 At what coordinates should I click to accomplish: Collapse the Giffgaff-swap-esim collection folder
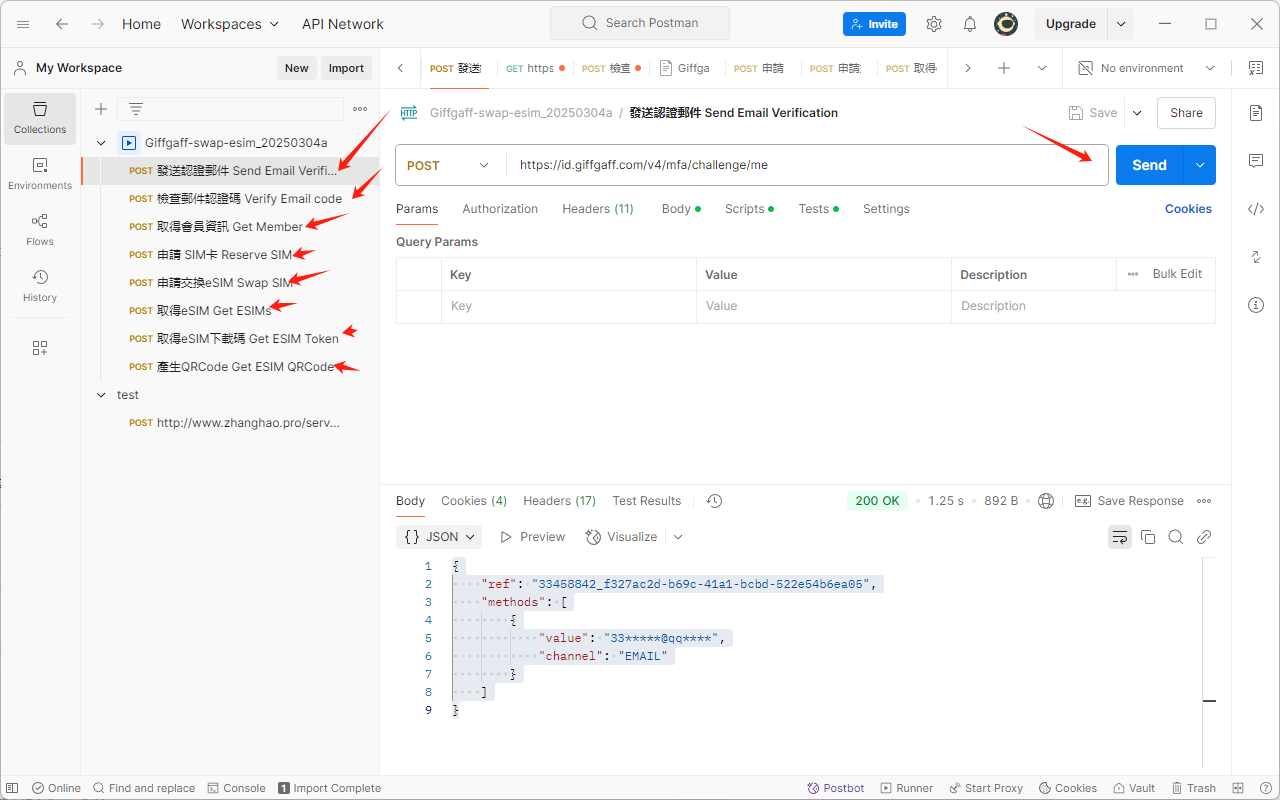[x=101, y=143]
